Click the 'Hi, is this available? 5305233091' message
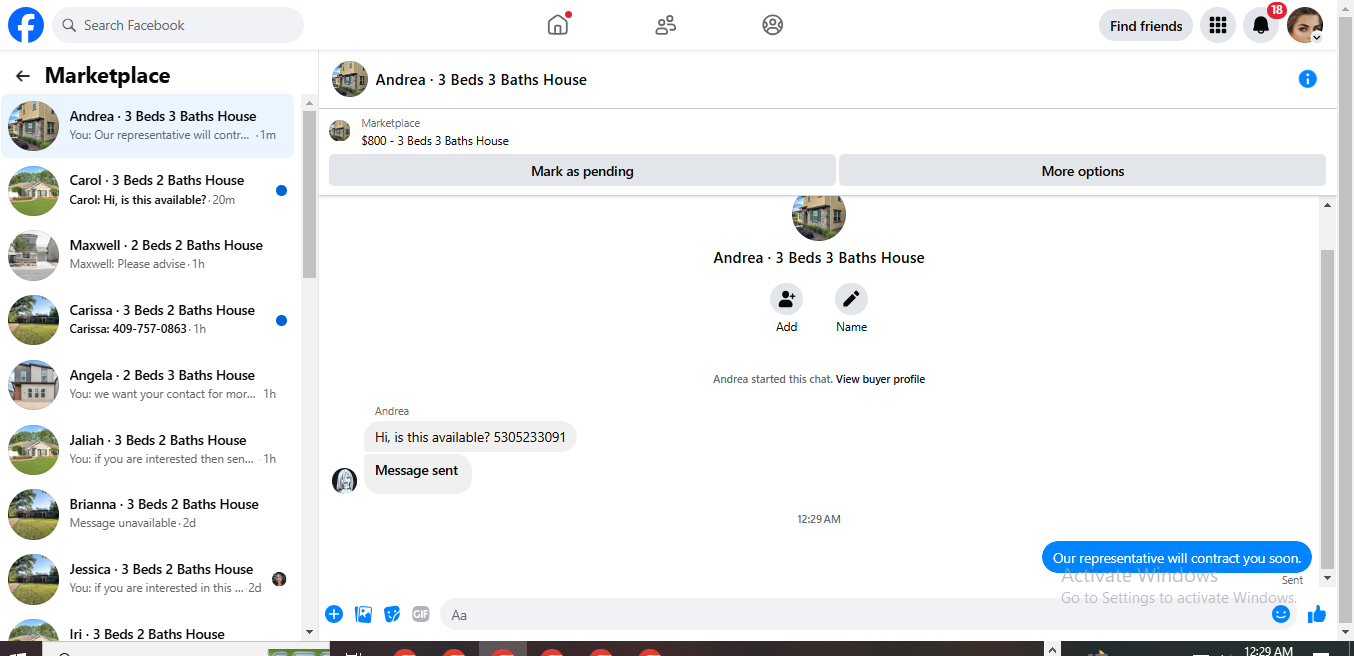 coord(470,437)
